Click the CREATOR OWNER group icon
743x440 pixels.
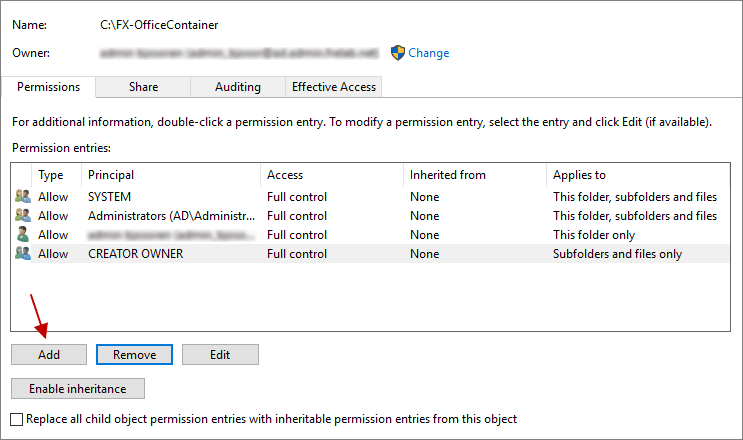tap(23, 254)
